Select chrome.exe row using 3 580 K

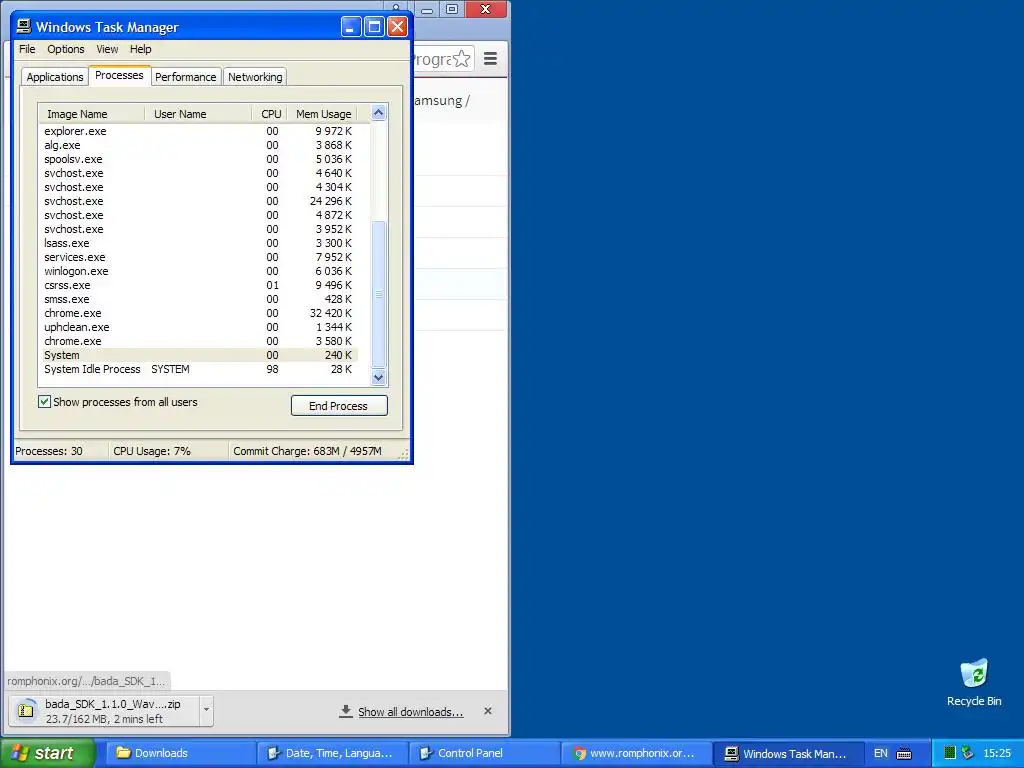pos(199,342)
